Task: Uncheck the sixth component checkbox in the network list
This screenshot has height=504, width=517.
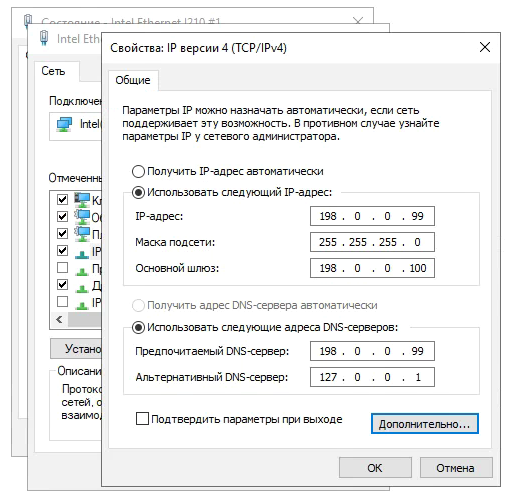Action: tap(62, 284)
